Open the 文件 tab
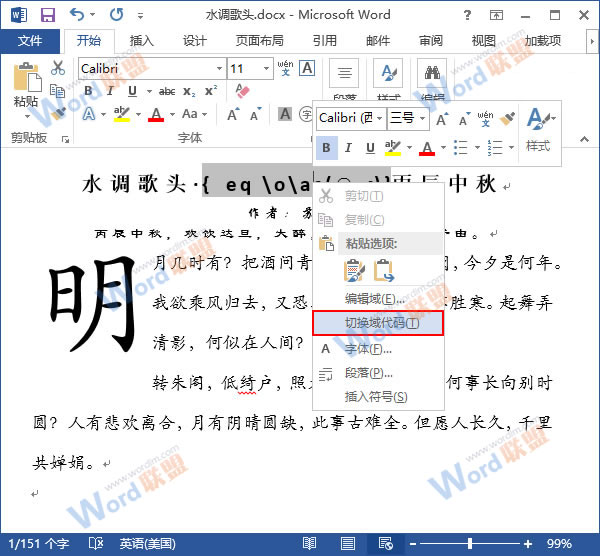 [x=30, y=41]
